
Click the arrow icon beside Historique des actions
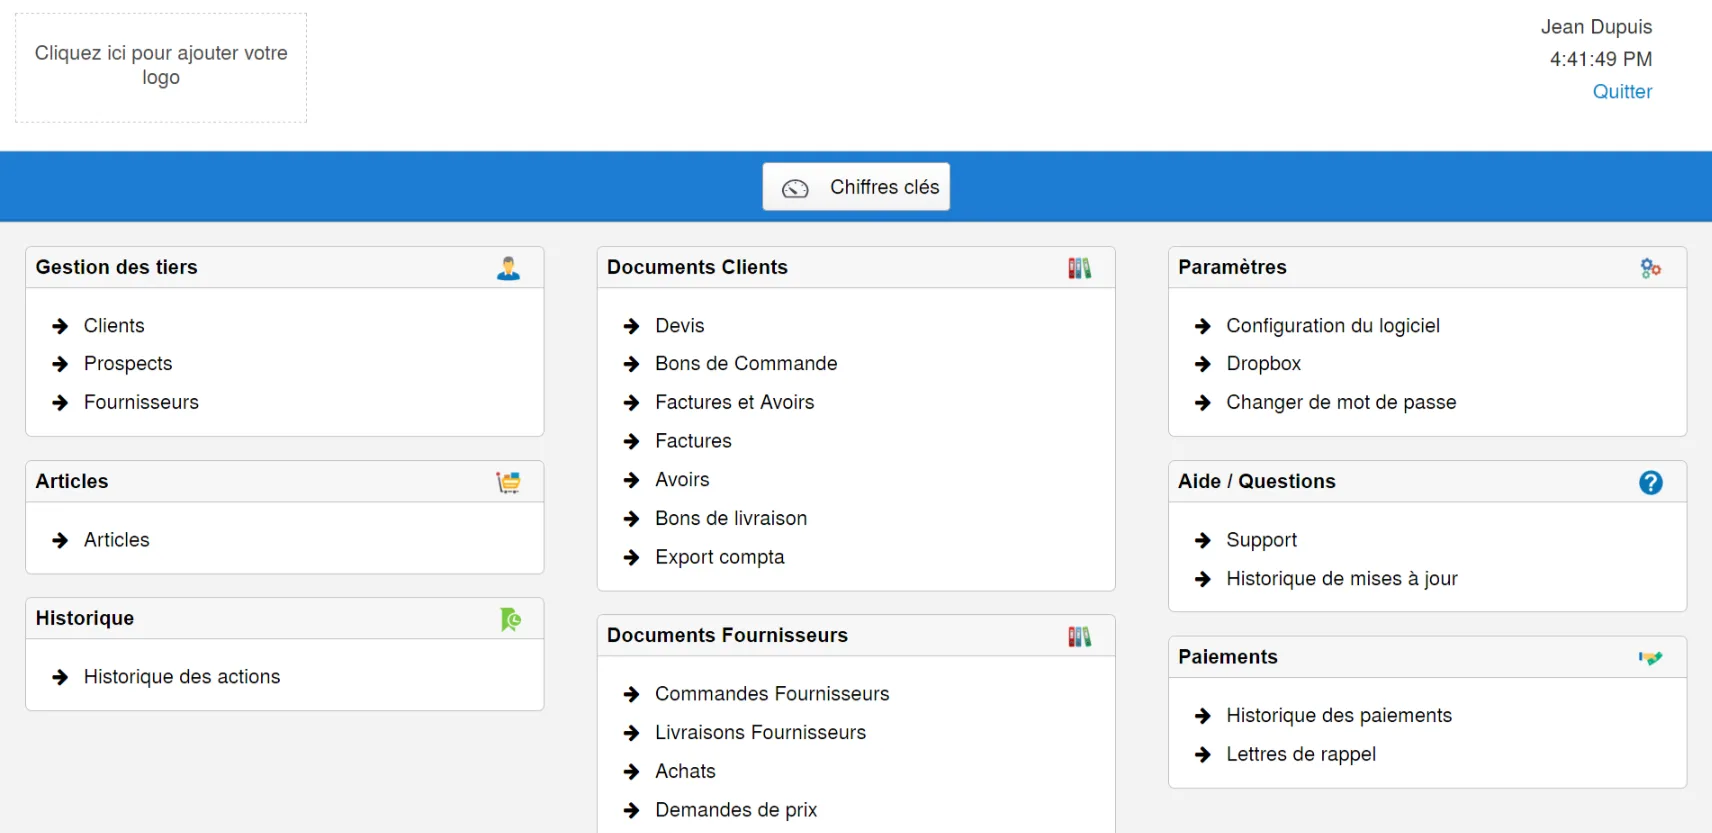60,677
